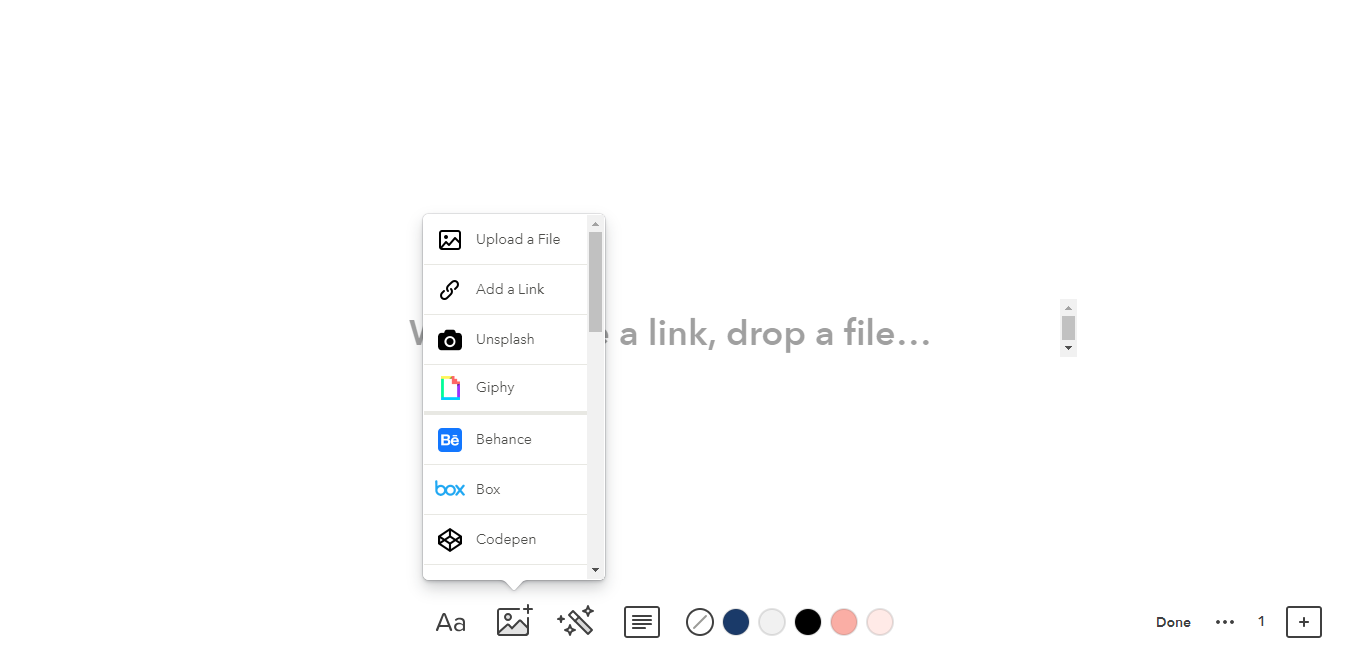
Task: Click the Add a Link chain icon
Action: (450, 290)
